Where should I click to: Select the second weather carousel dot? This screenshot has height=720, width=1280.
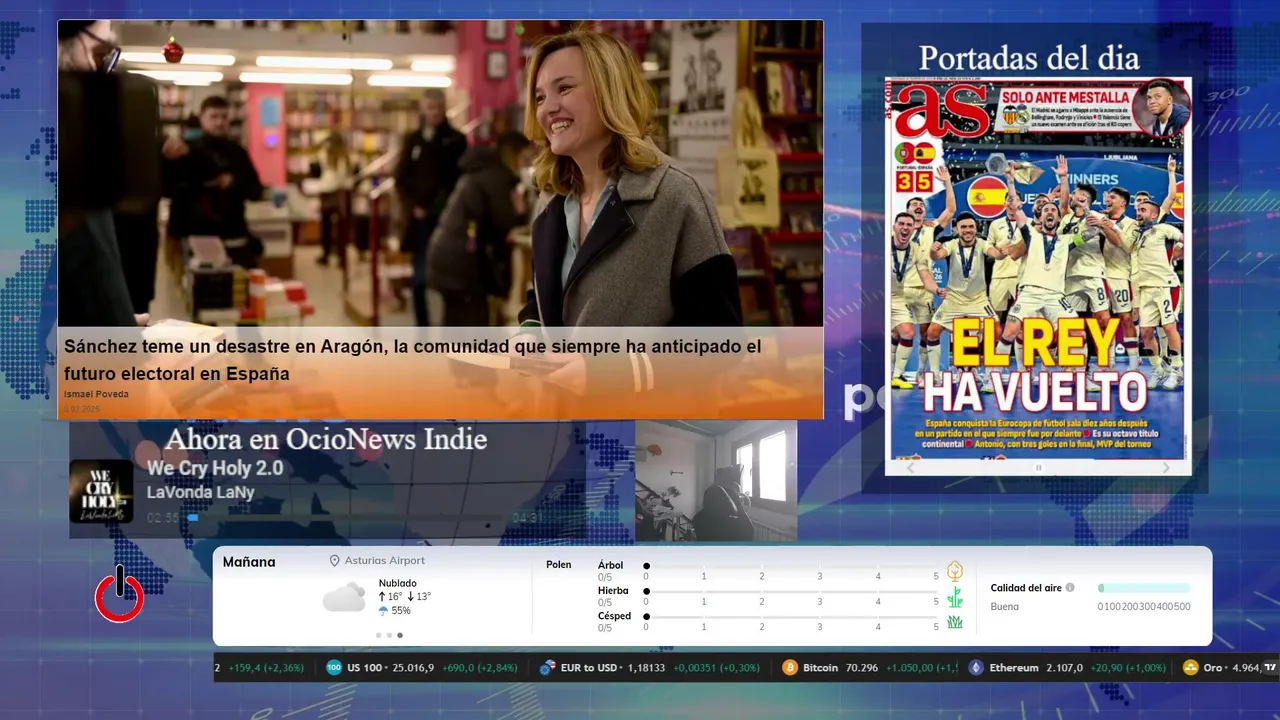(389, 635)
